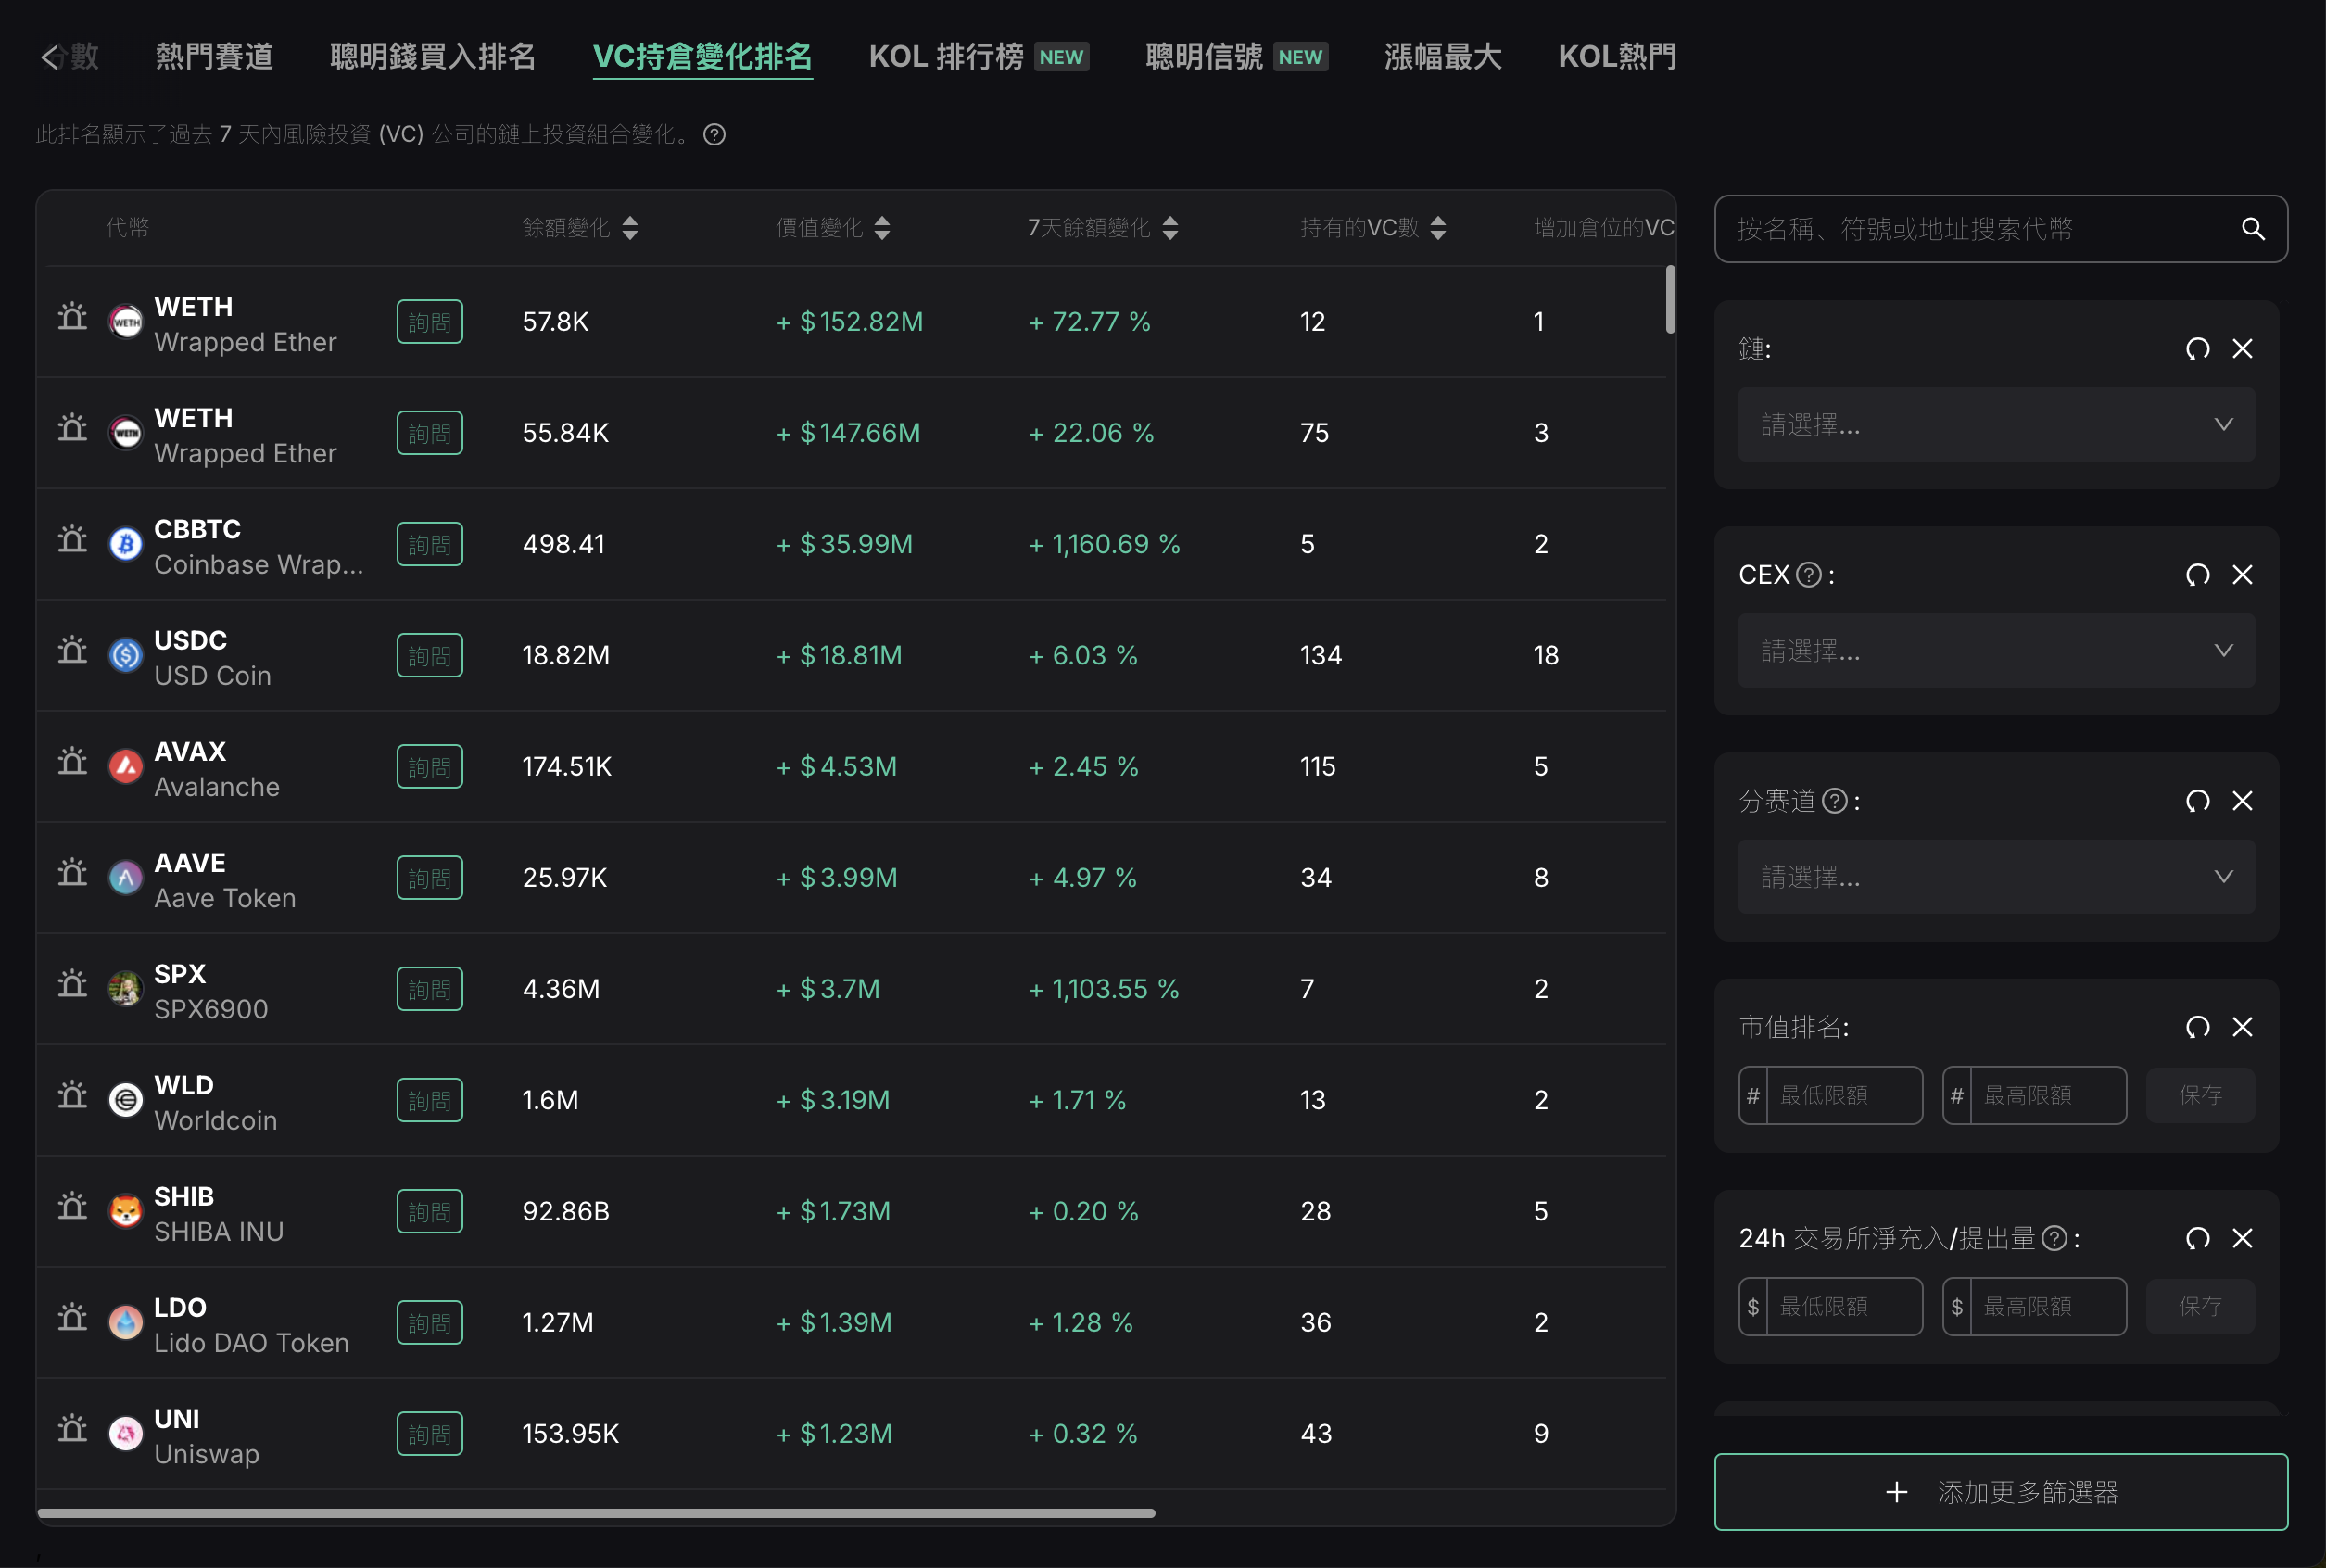The width and height of the screenshot is (2326, 1568).
Task: Open the 鏈 chain selection dropdown
Action: (x=1996, y=425)
